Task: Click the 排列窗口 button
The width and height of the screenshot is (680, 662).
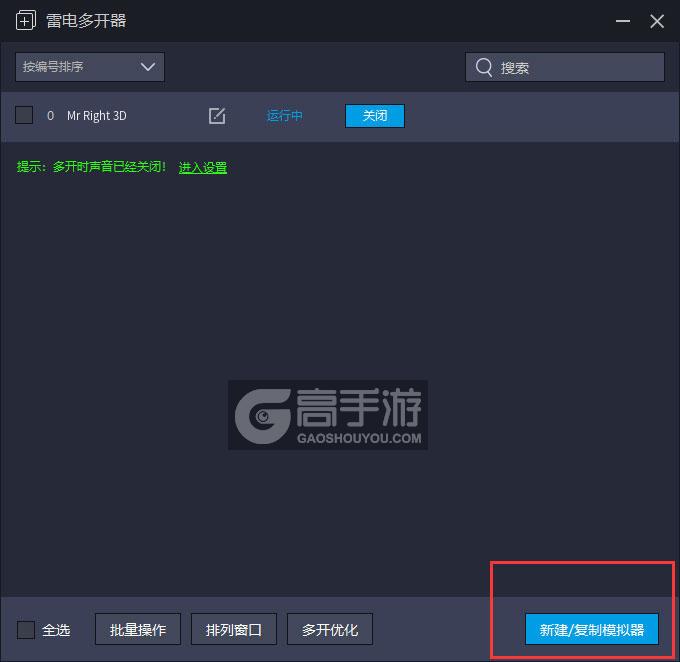Action: click(x=234, y=629)
